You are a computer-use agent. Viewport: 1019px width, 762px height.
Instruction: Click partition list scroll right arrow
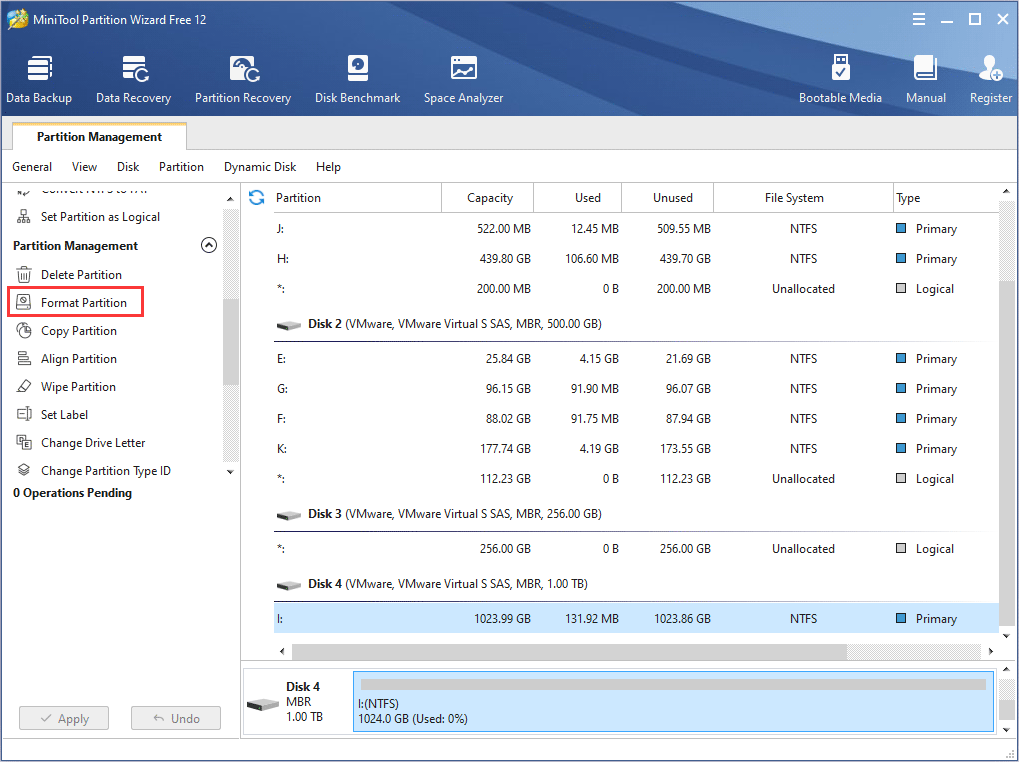[990, 651]
